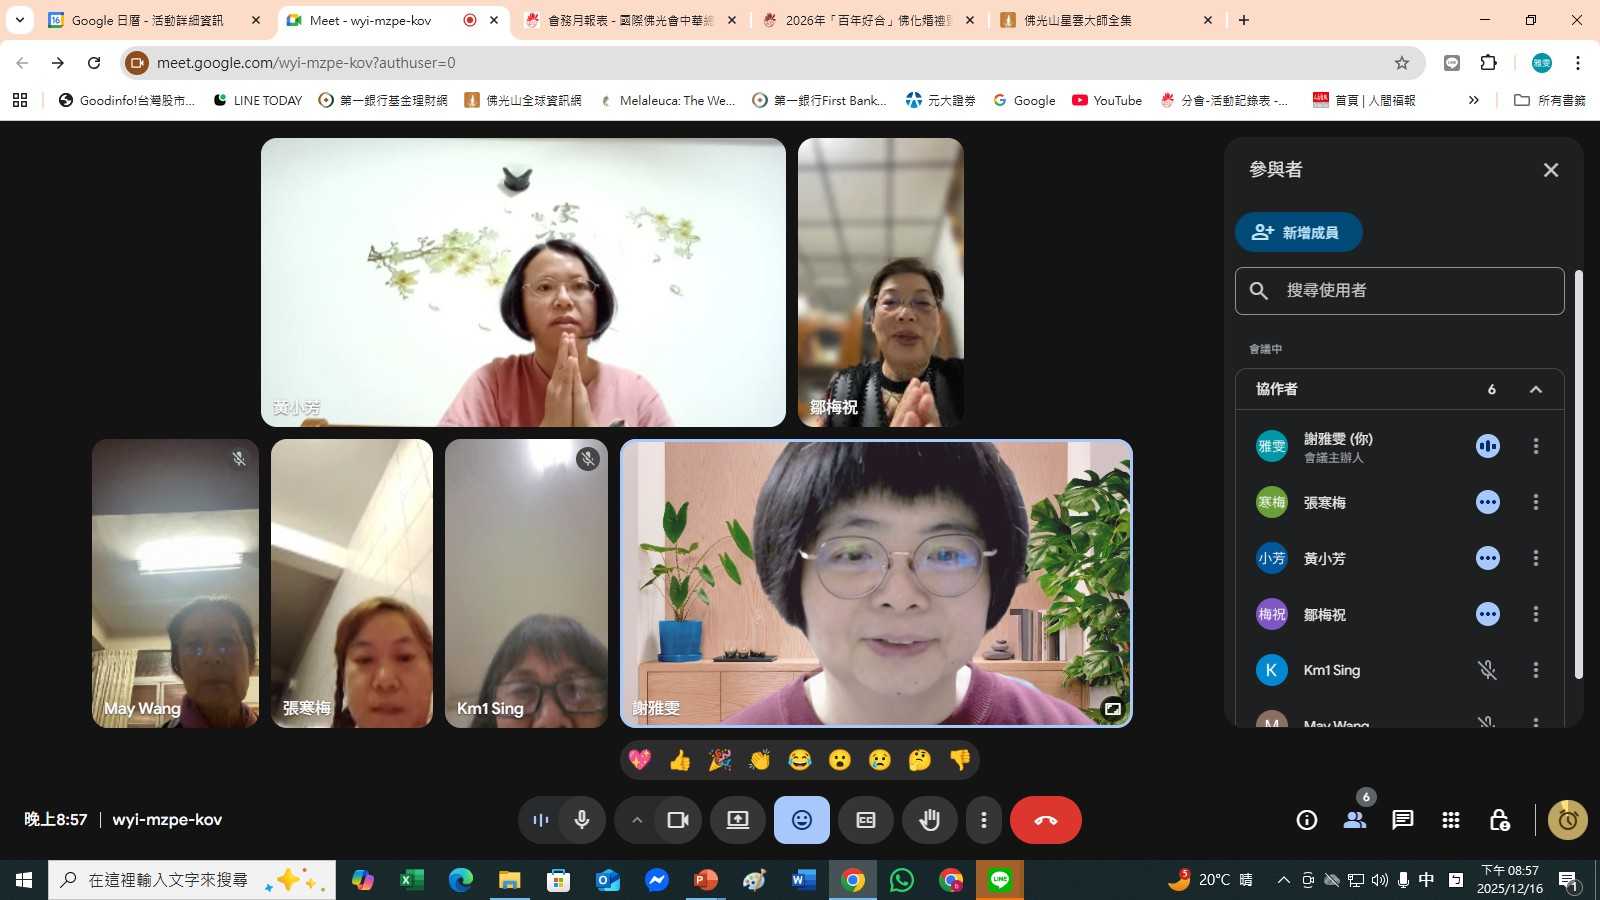
Task: Open the share screen presentation button
Action: pyautogui.click(x=737, y=820)
